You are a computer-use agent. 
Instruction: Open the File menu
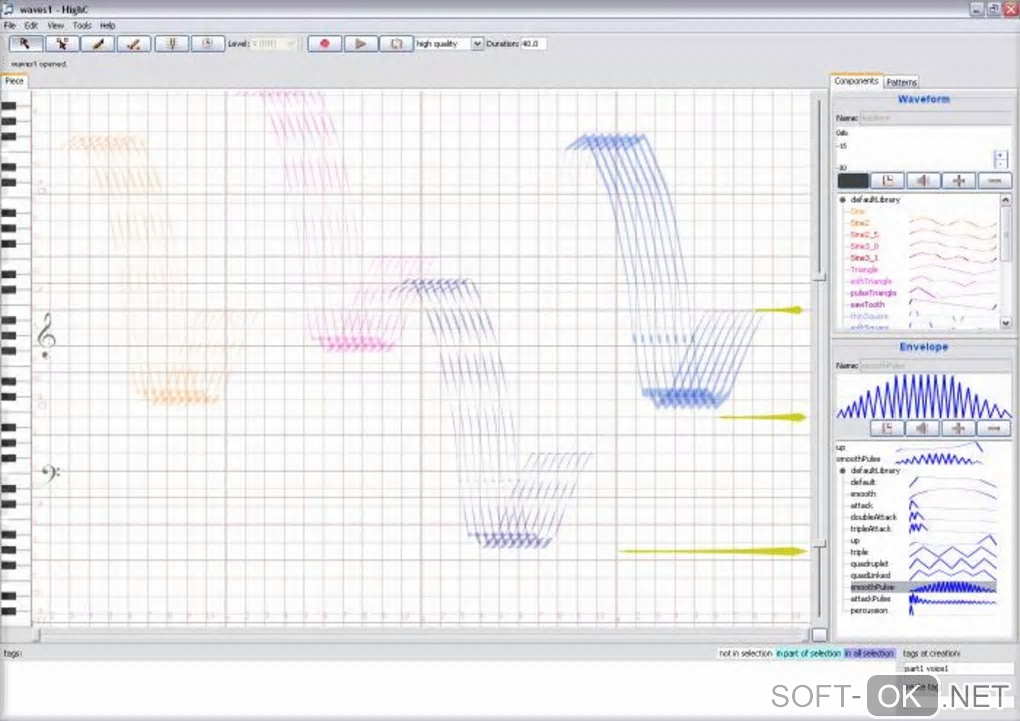[10, 25]
